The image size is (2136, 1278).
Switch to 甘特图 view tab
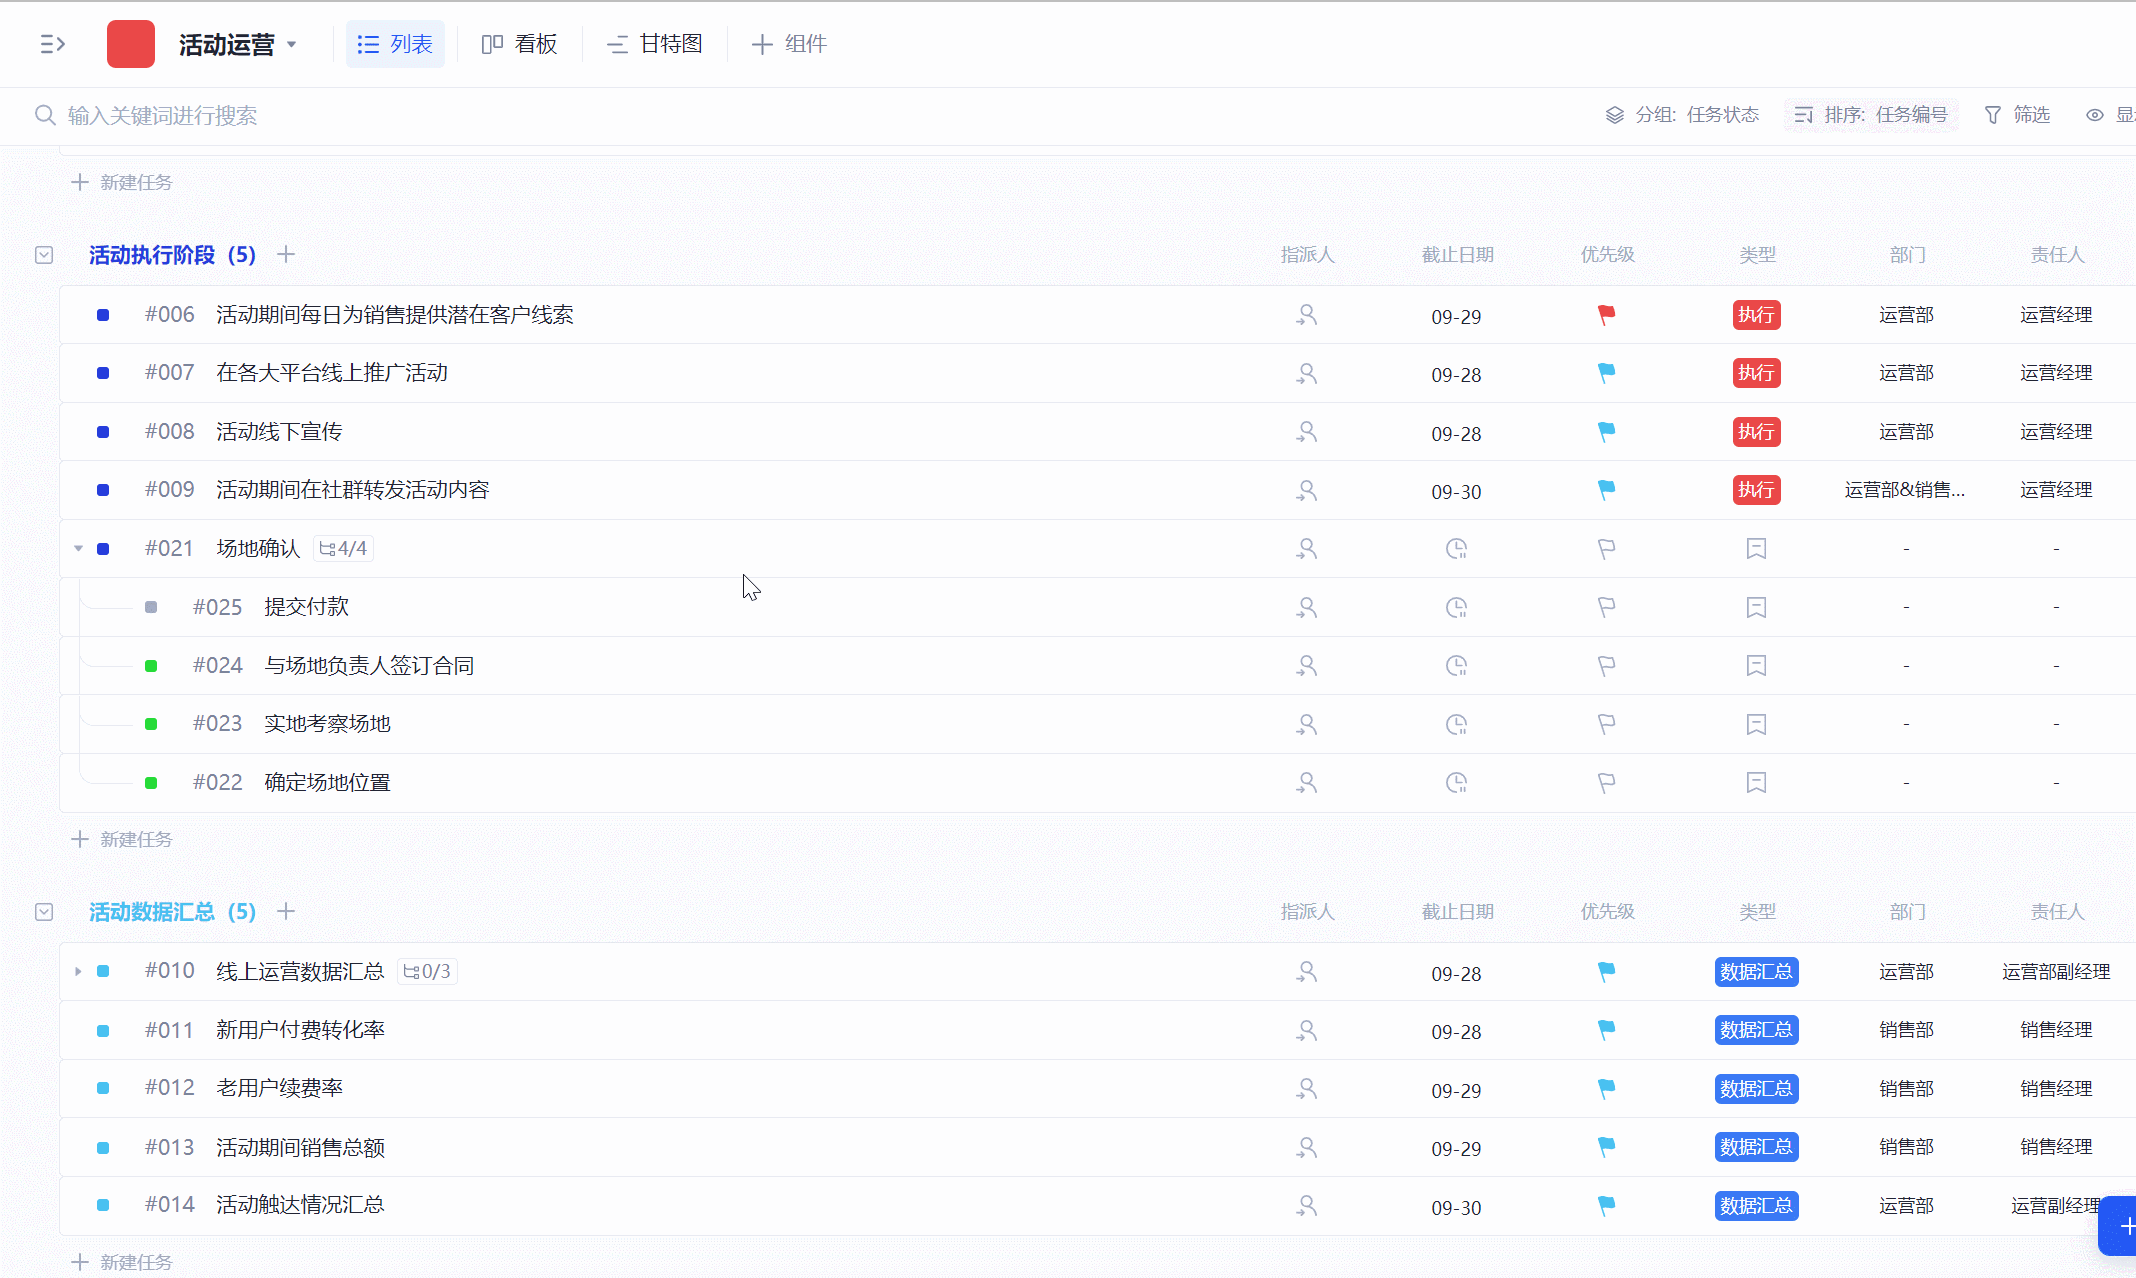(x=655, y=44)
